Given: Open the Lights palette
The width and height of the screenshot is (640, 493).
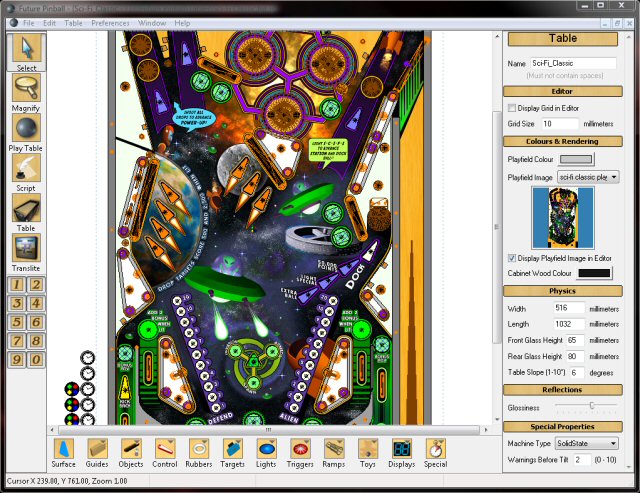Looking at the screenshot, I should pyautogui.click(x=266, y=453).
